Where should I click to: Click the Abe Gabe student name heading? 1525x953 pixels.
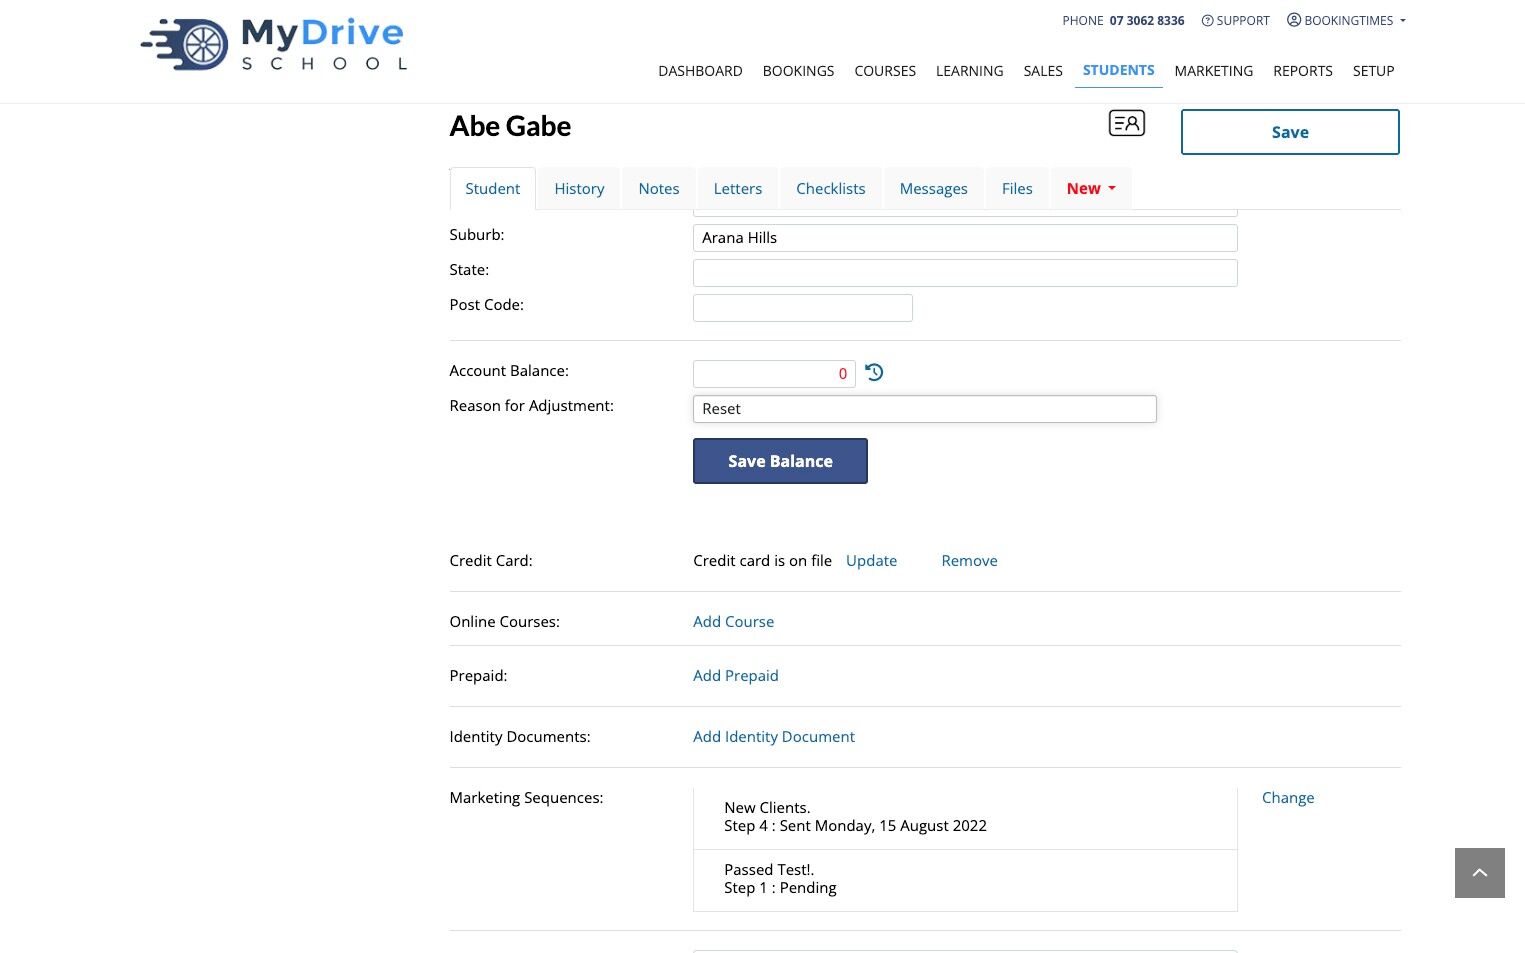[x=510, y=126]
